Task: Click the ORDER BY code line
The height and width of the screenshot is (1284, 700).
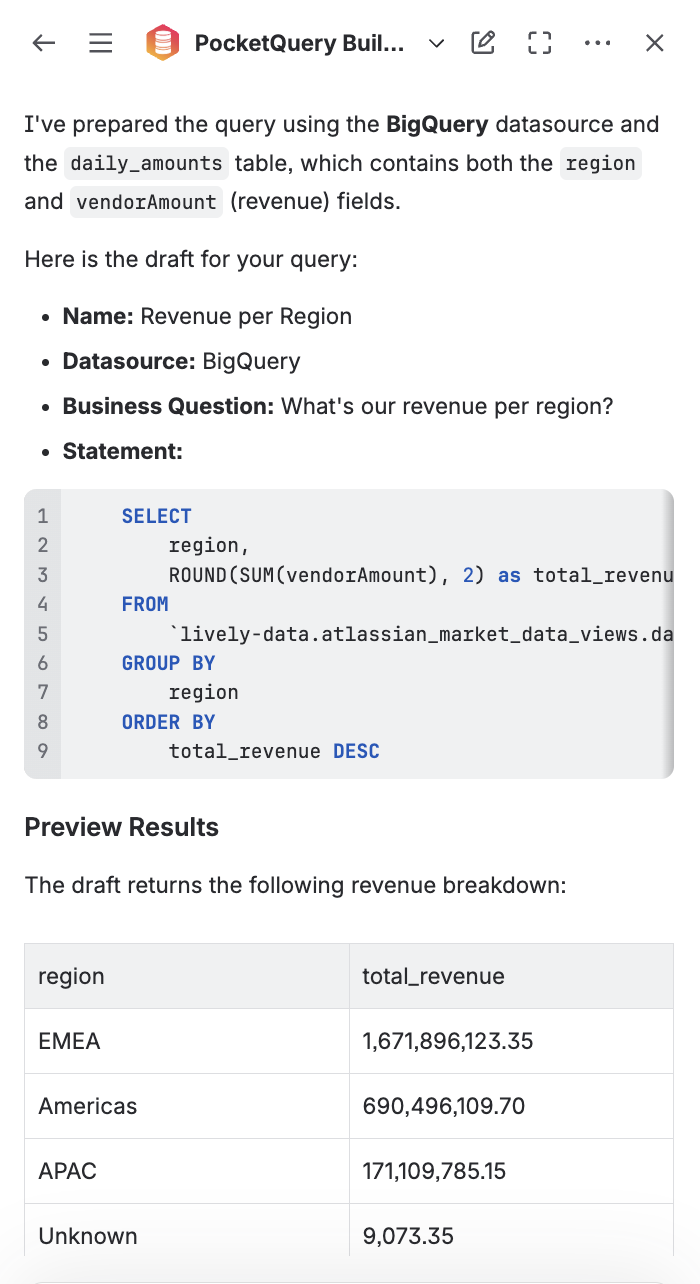Action: tap(168, 722)
